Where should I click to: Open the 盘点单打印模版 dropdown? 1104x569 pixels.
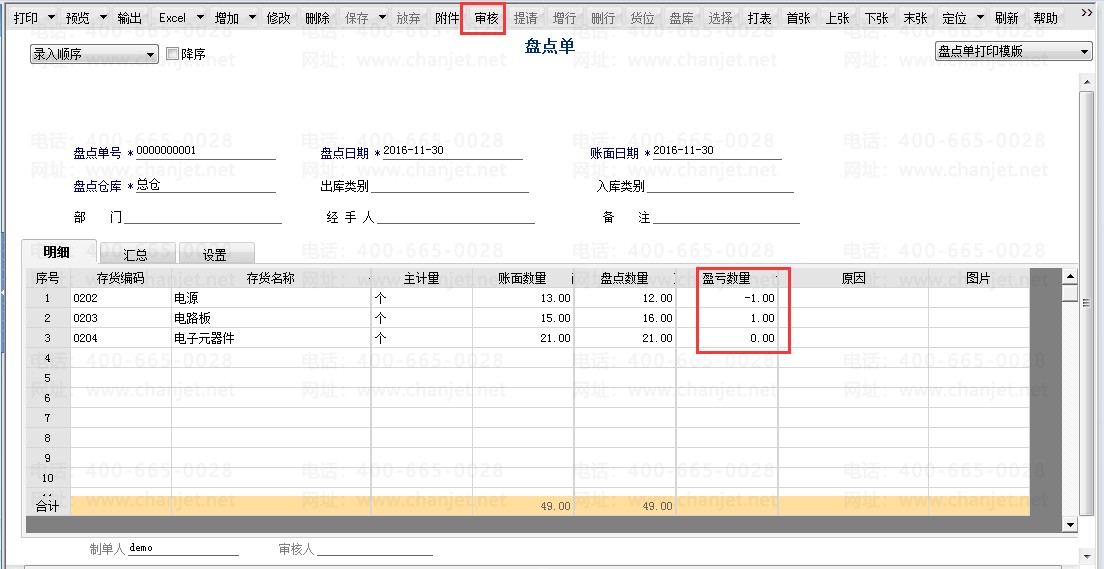pos(1084,51)
